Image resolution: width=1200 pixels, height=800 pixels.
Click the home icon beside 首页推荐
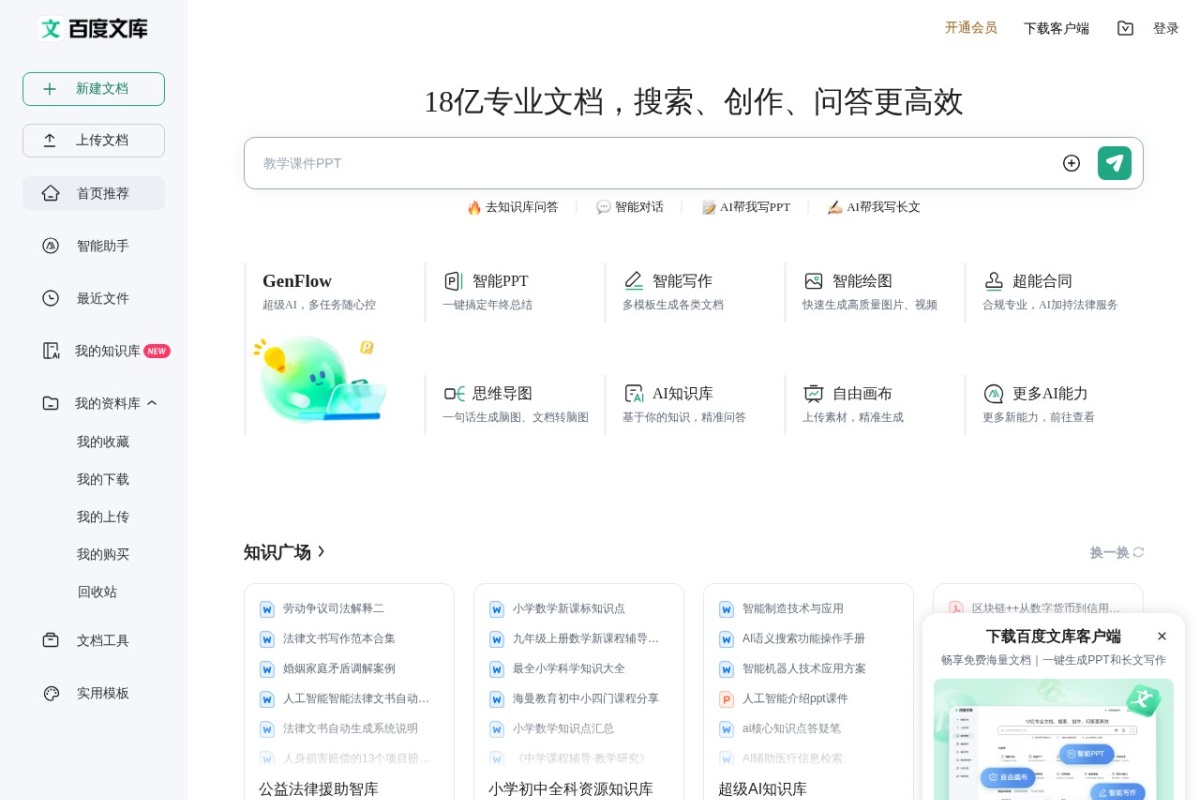pyautogui.click(x=51, y=193)
